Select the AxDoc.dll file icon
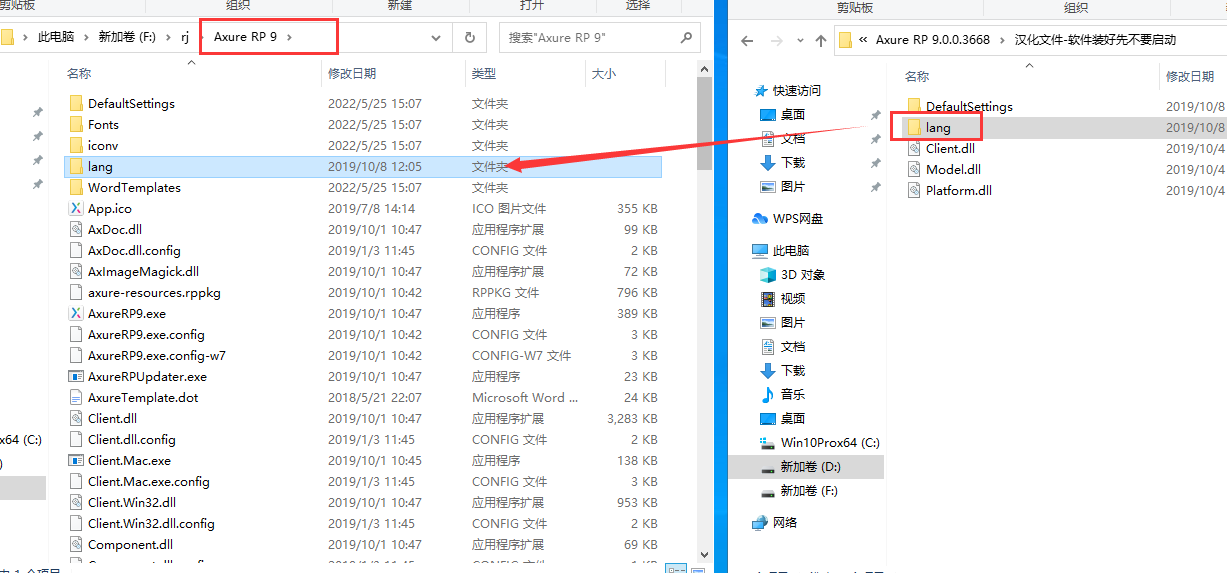Screen dimensions: 1227x573 coord(76,230)
